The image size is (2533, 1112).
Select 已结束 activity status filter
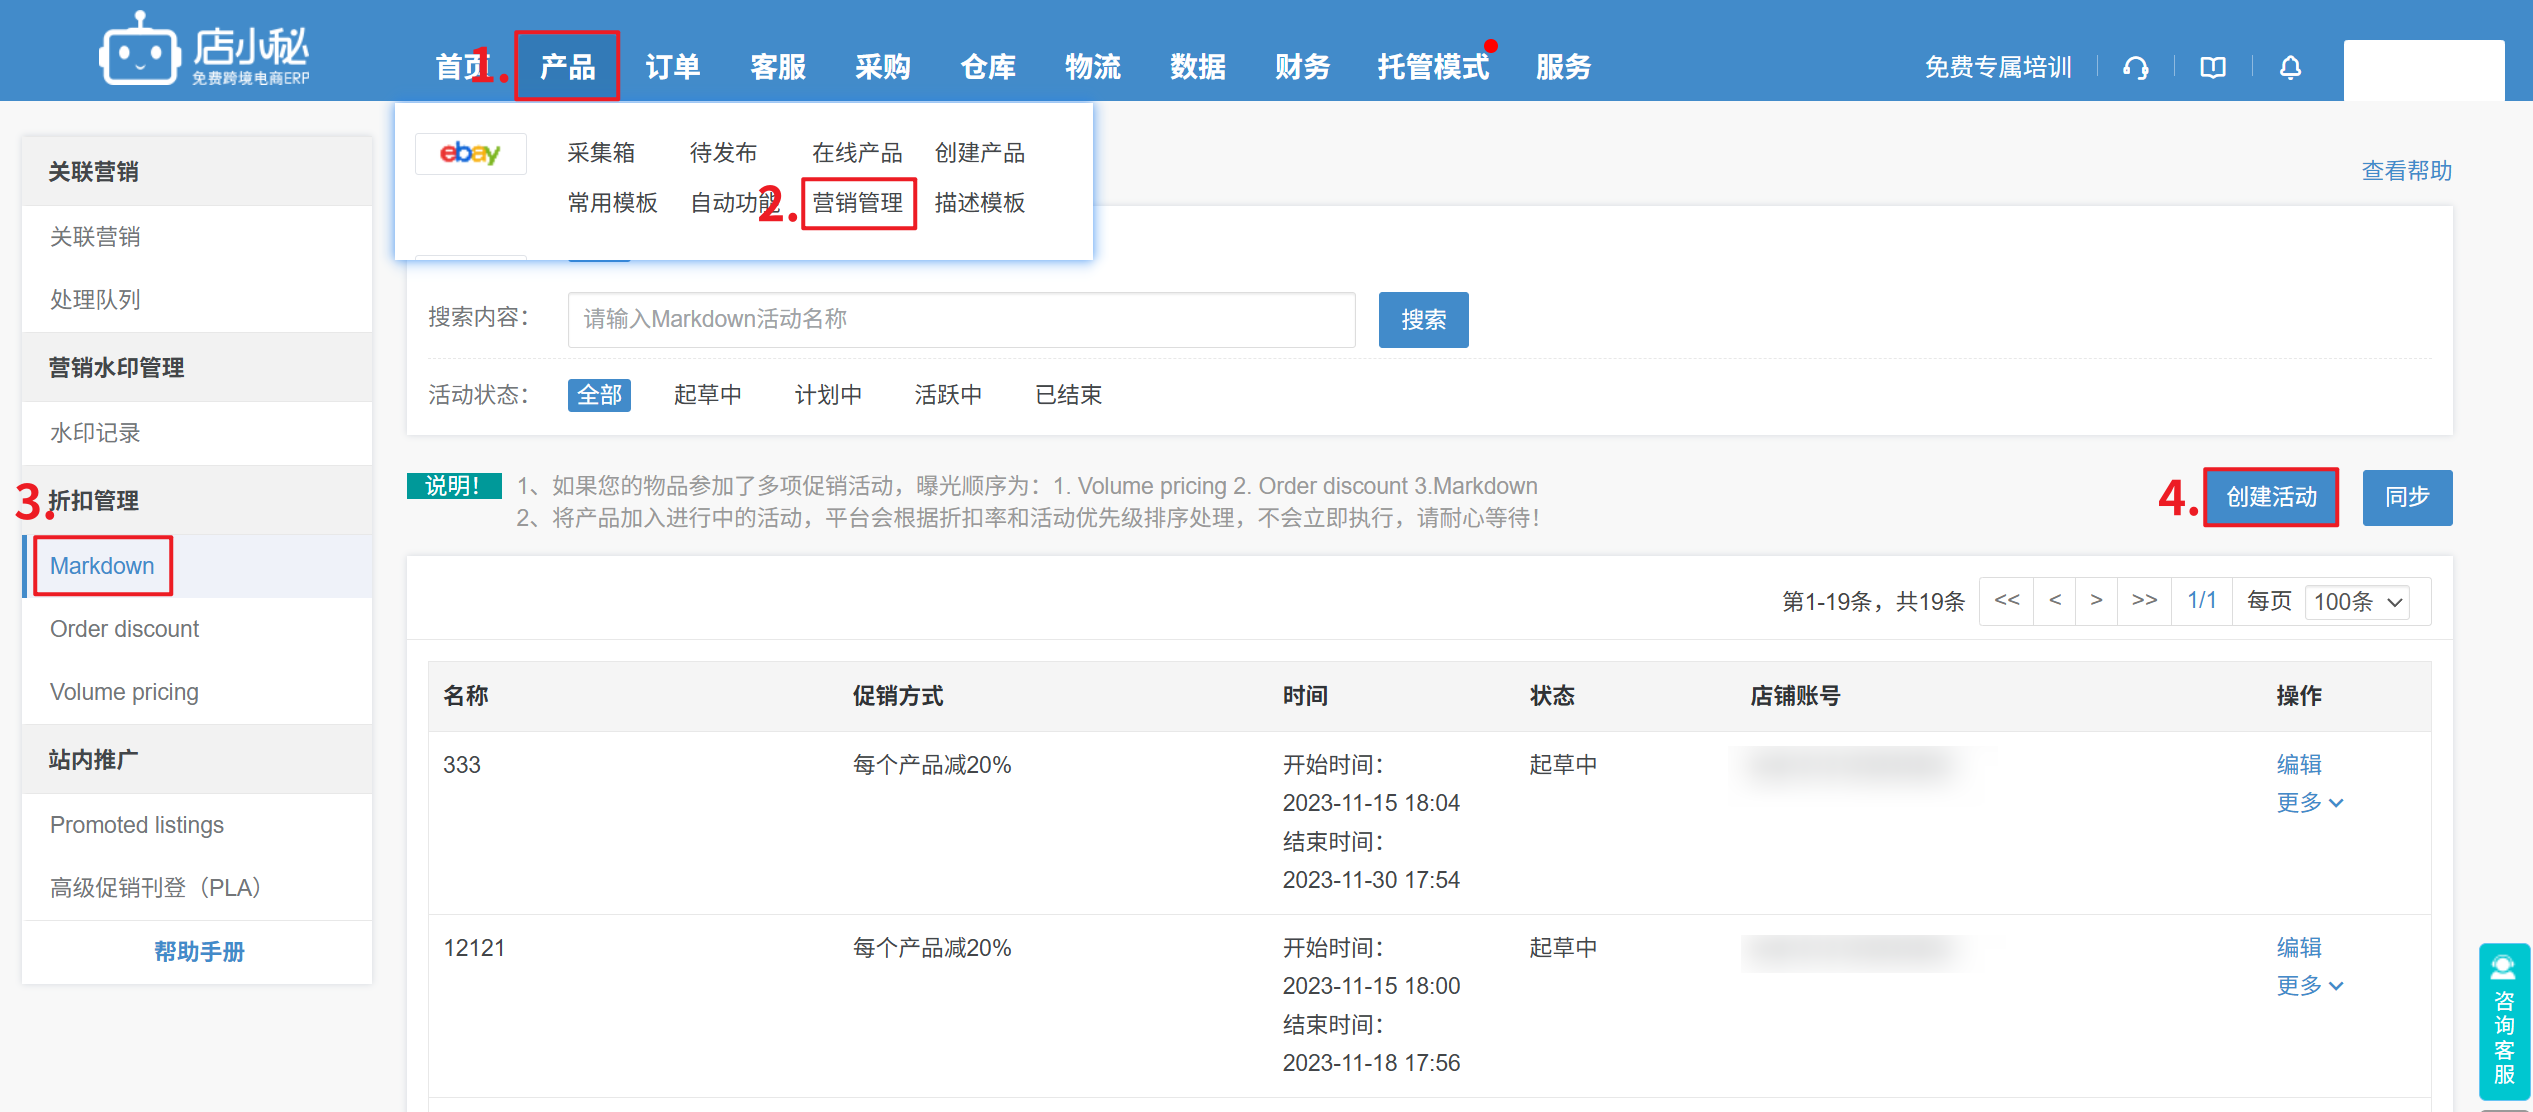(x=1068, y=395)
